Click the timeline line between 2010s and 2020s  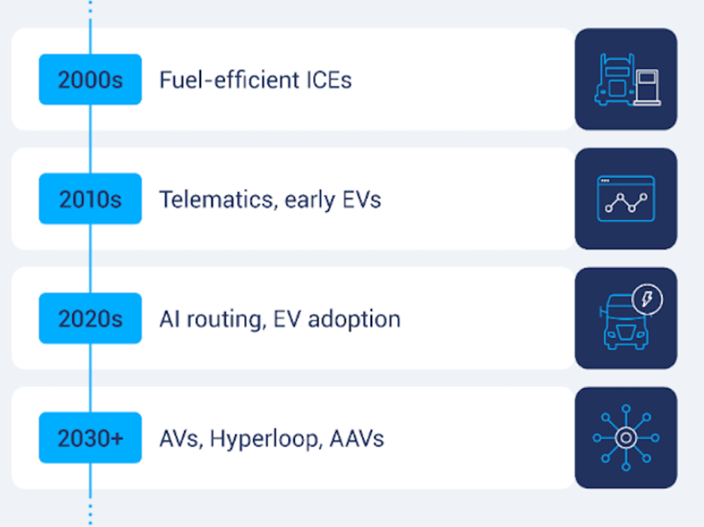[x=90, y=259]
